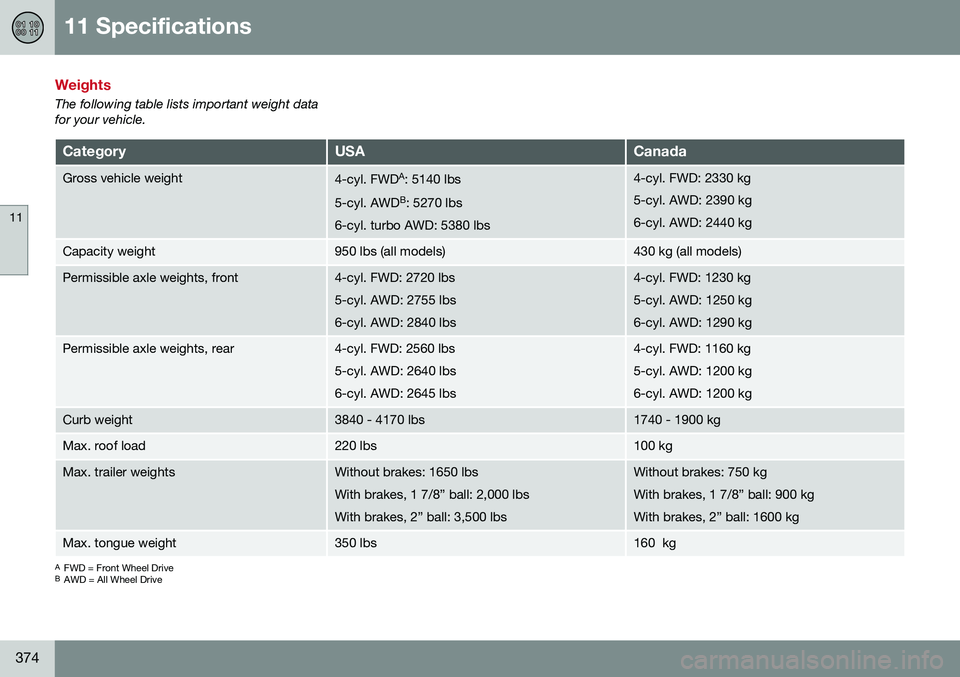The image size is (960, 677).
Task: Click the 'Max. trailer weights' row label
Action: point(119,472)
